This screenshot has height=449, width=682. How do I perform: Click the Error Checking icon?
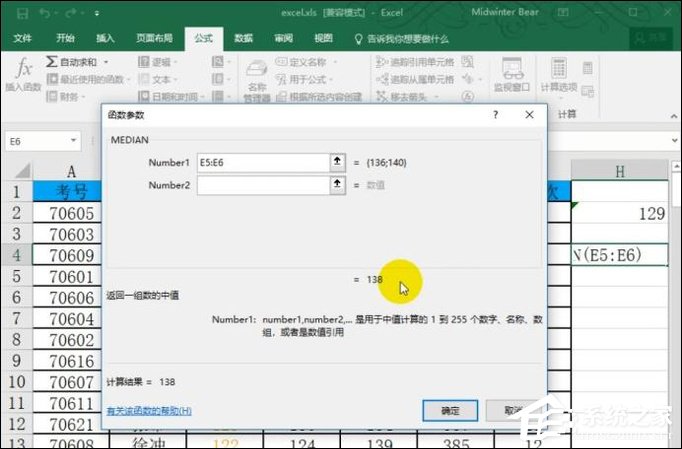pyautogui.click(x=468, y=79)
